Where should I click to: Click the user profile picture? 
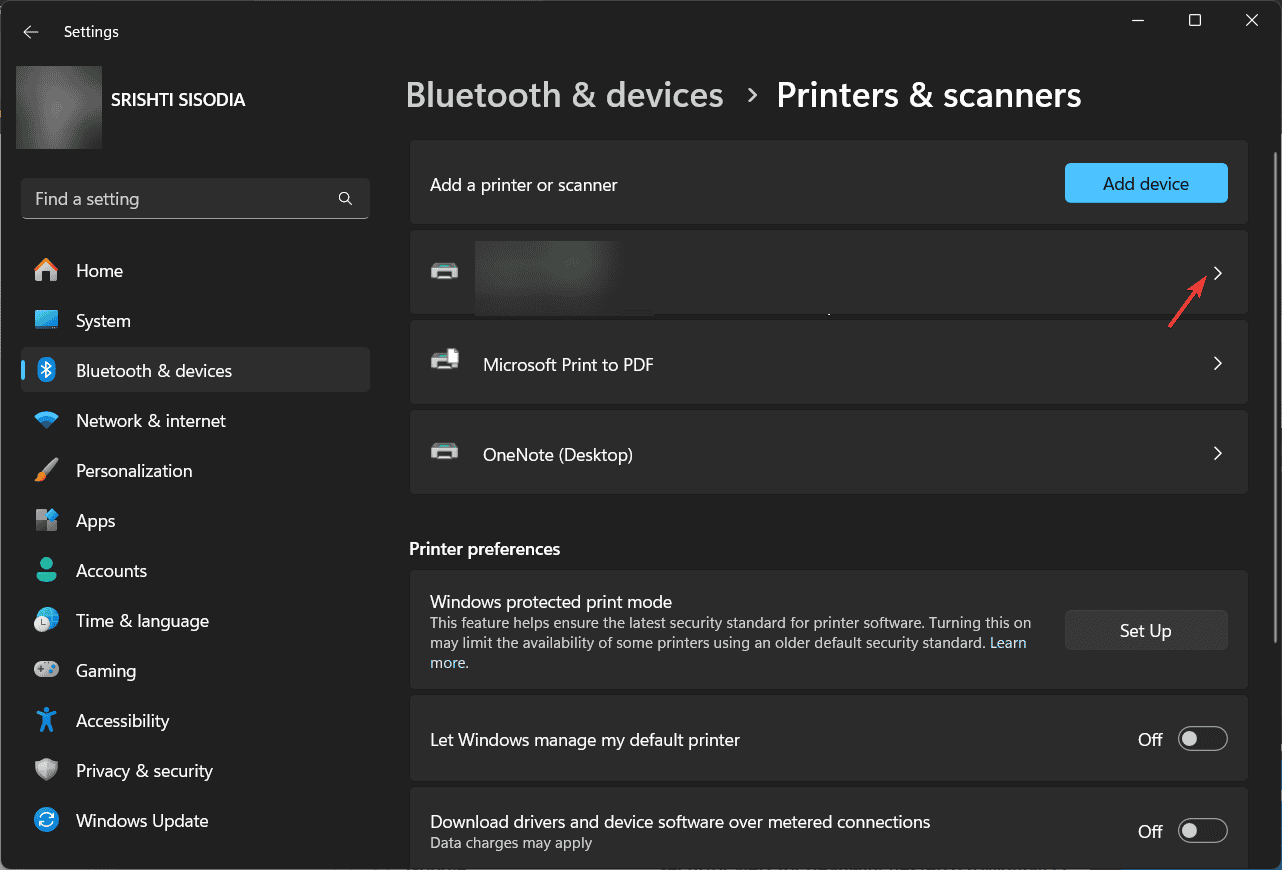59,108
